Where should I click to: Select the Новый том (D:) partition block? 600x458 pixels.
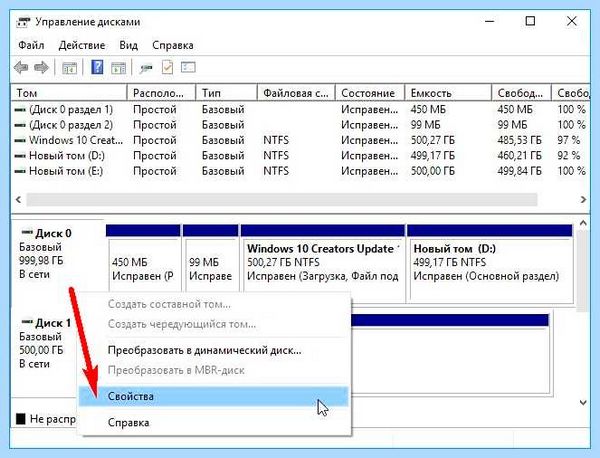pyautogui.click(x=490, y=262)
